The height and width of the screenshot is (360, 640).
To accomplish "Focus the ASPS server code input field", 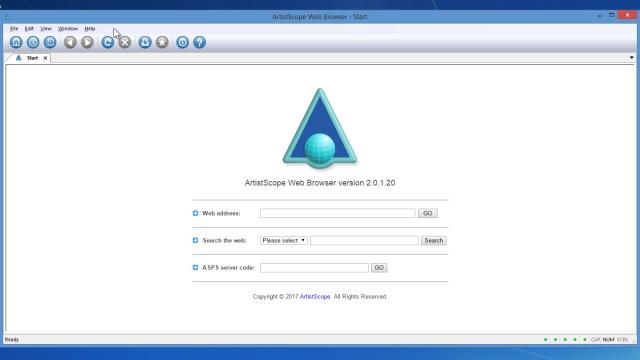I will click(314, 268).
